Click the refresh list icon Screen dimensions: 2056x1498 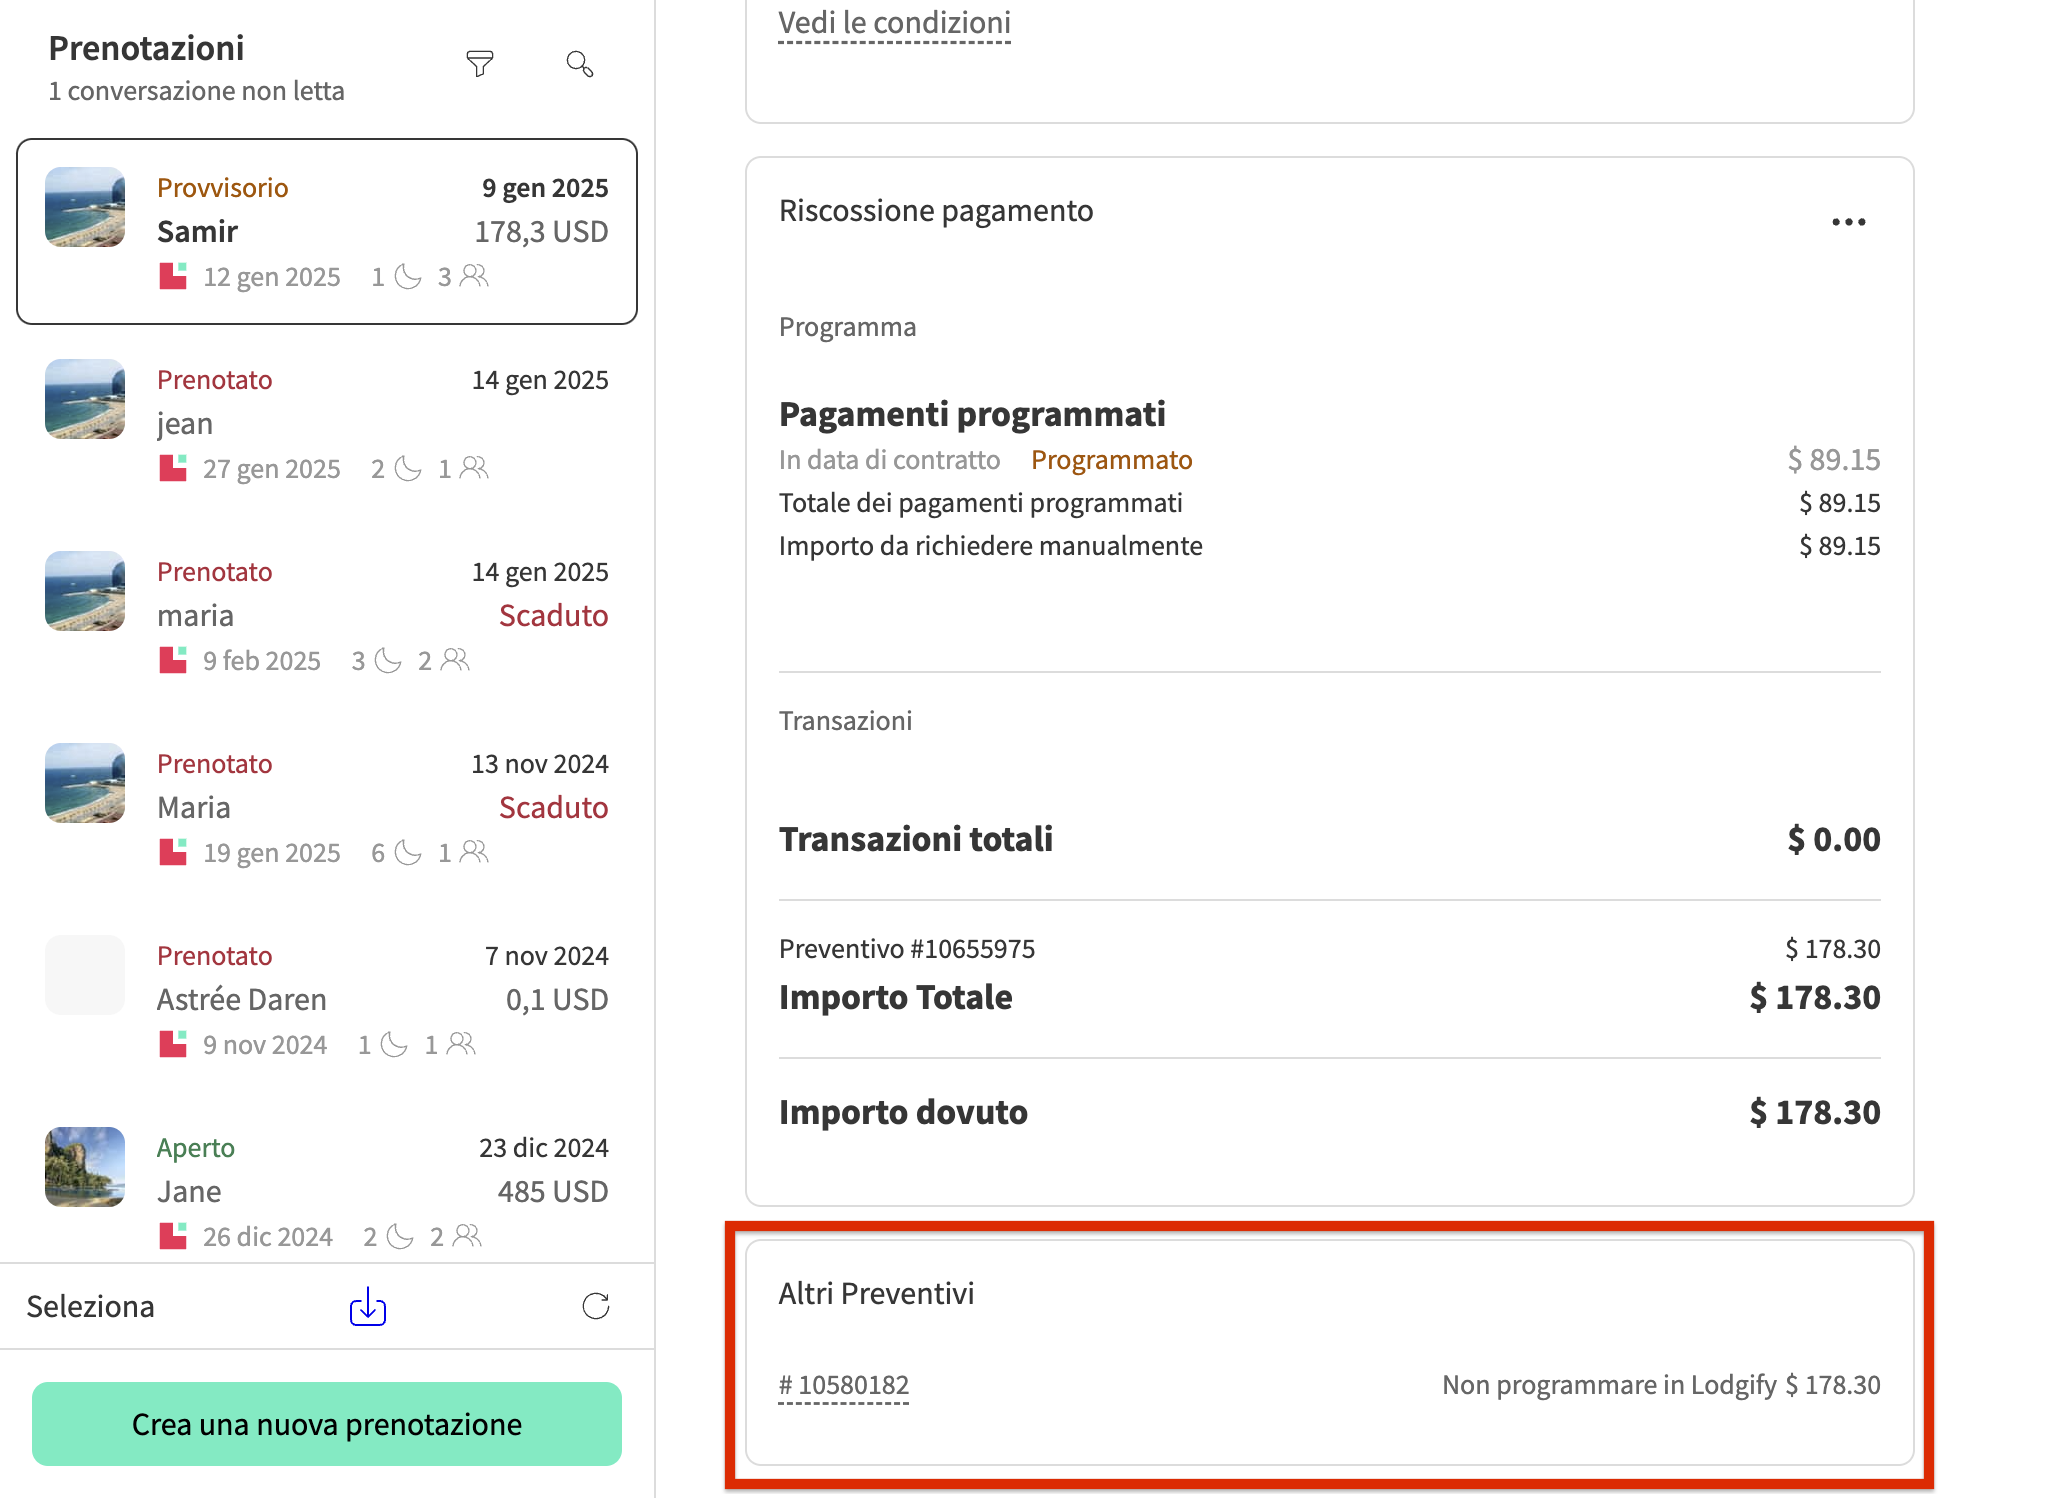pos(596,1306)
